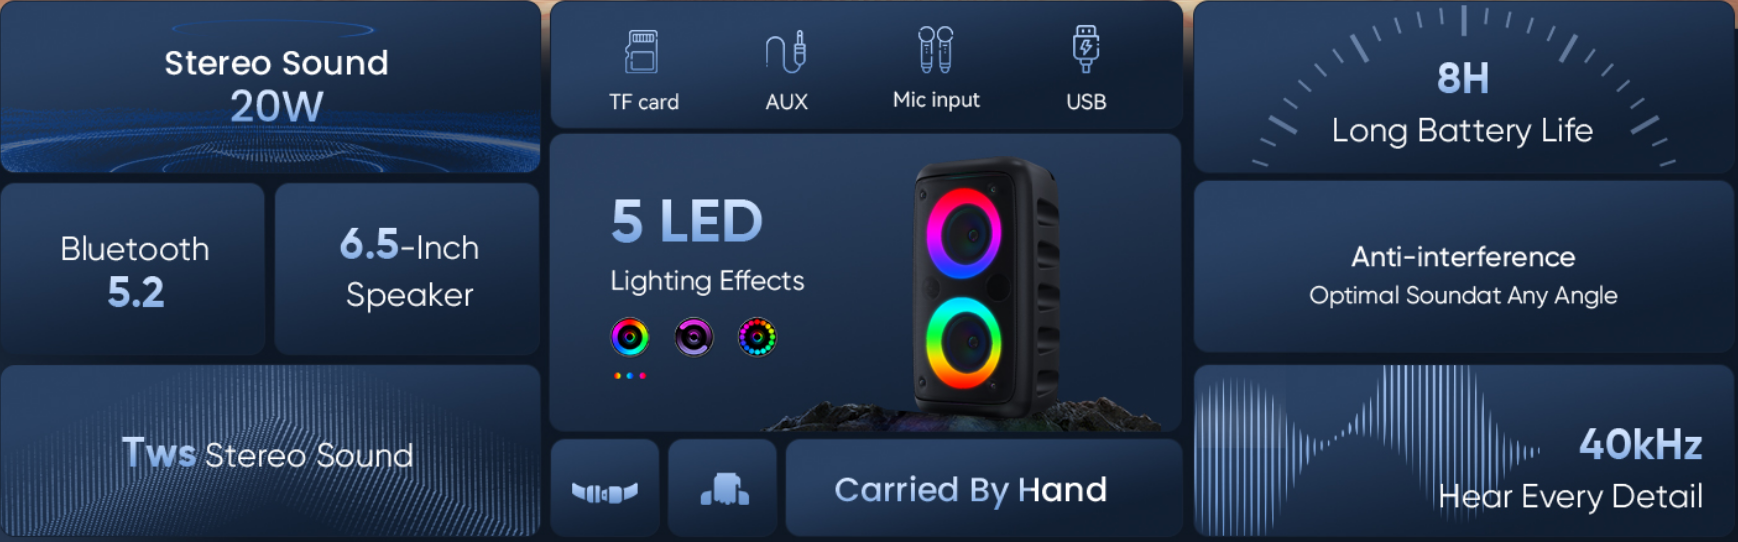The height and width of the screenshot is (542, 1738).
Task: Click the speaker product image
Action: [x=985, y=287]
